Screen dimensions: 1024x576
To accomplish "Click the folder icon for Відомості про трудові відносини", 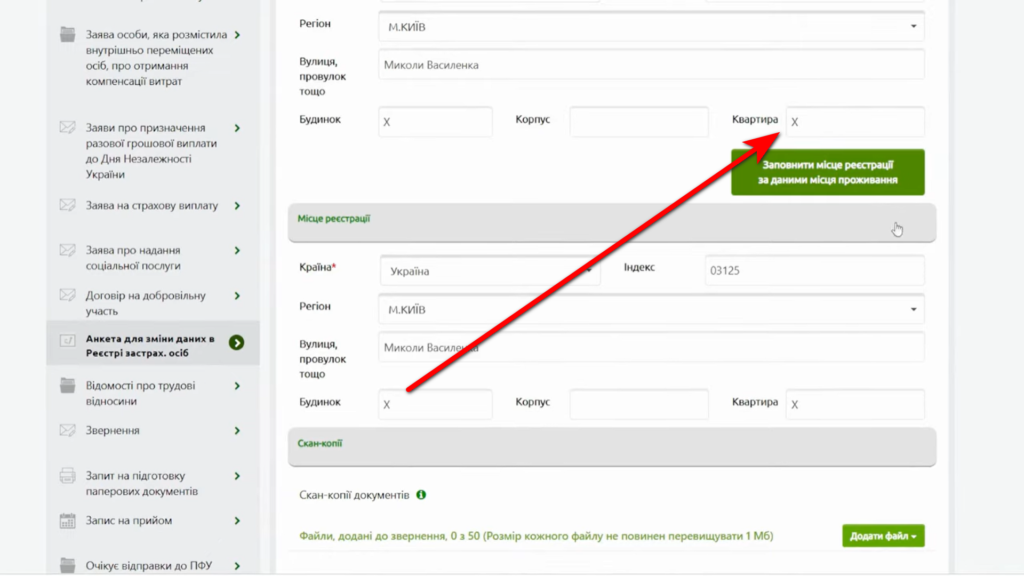I will click(x=68, y=386).
